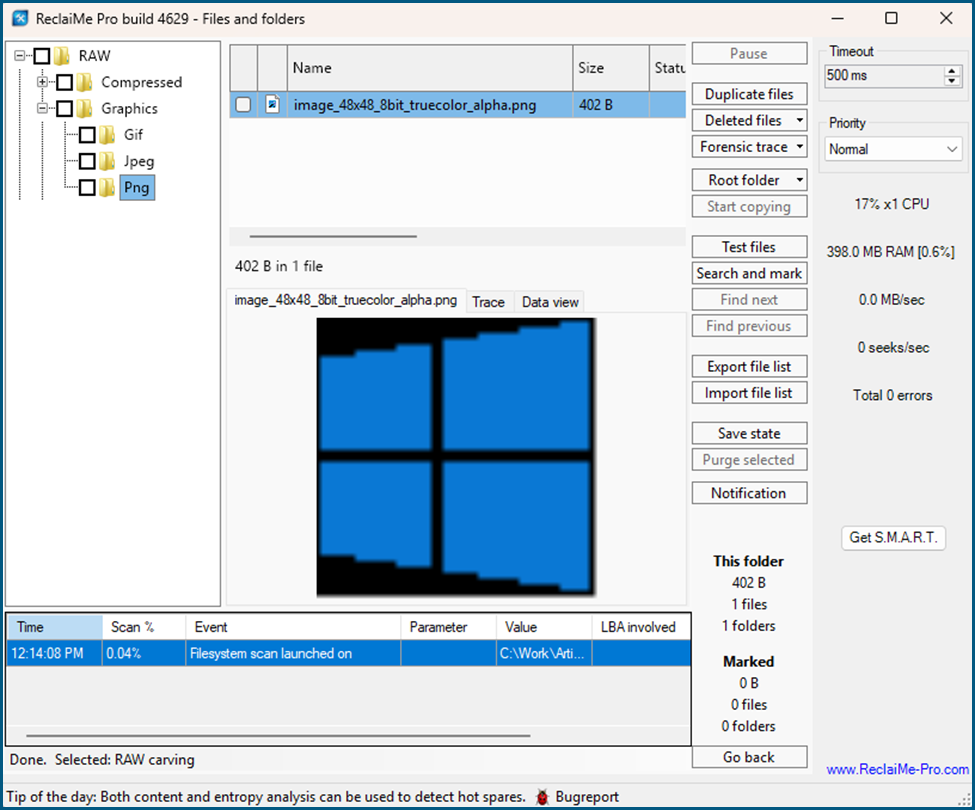Click the PNG file type icon in list

(272, 104)
